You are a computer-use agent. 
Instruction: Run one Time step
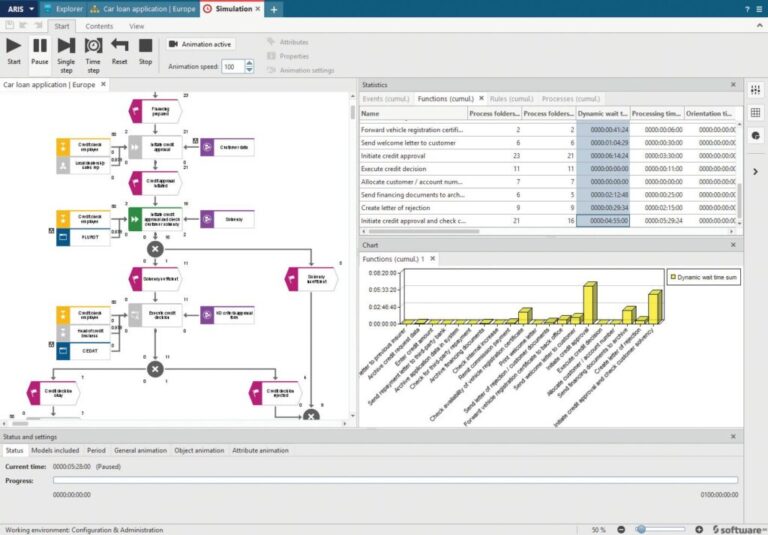pos(93,46)
